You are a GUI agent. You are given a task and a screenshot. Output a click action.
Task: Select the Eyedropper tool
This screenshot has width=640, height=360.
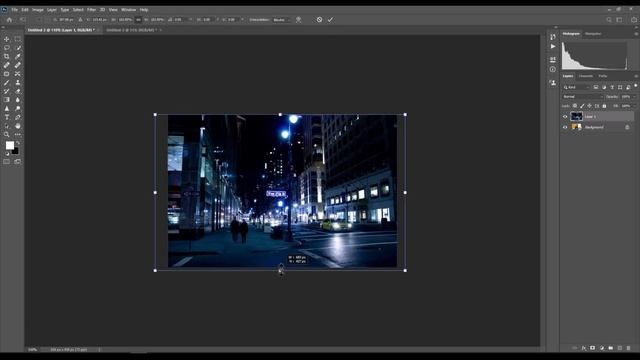point(18,56)
